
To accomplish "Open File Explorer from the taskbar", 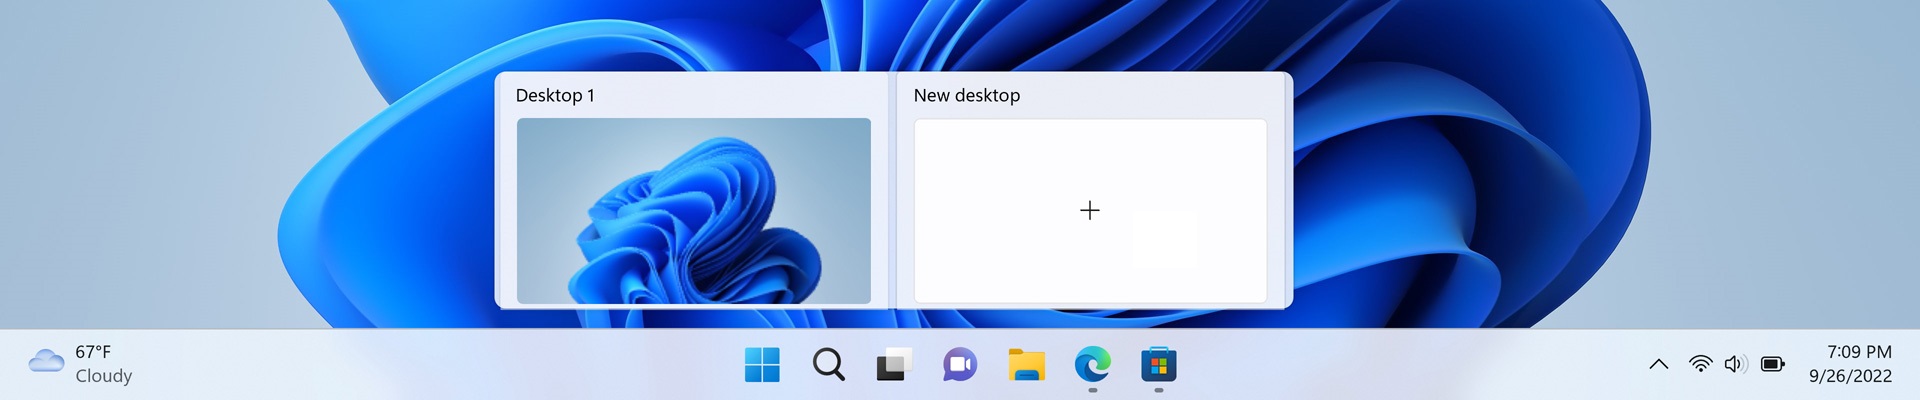I will tap(1026, 365).
